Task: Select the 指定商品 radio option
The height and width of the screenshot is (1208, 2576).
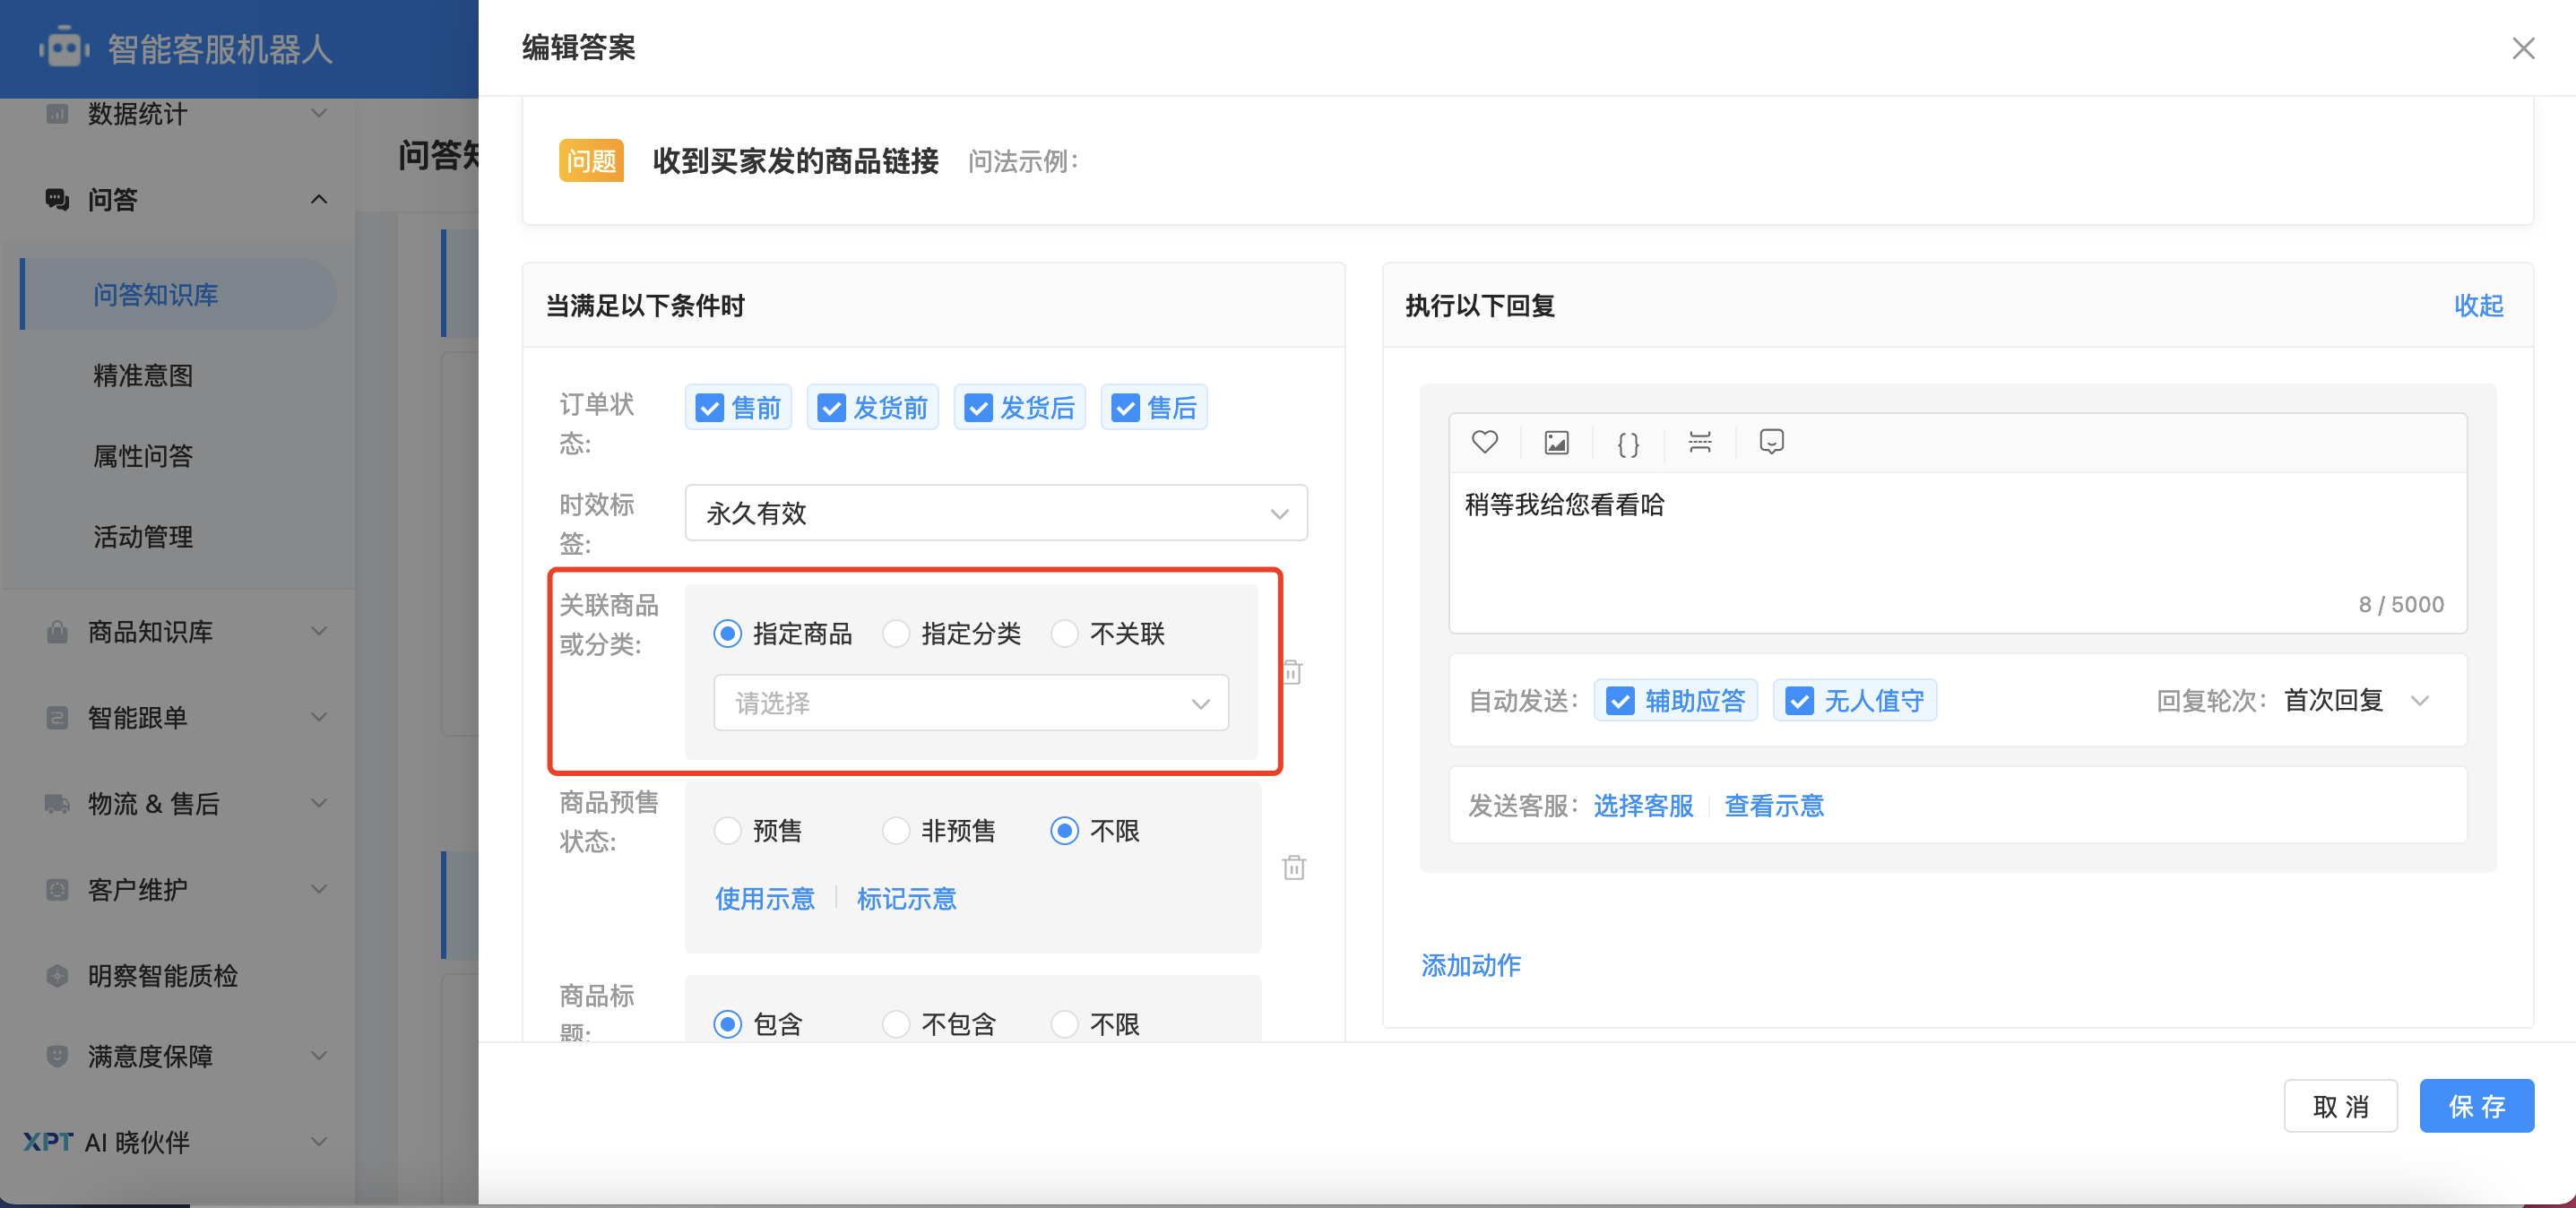Action: tap(727, 634)
